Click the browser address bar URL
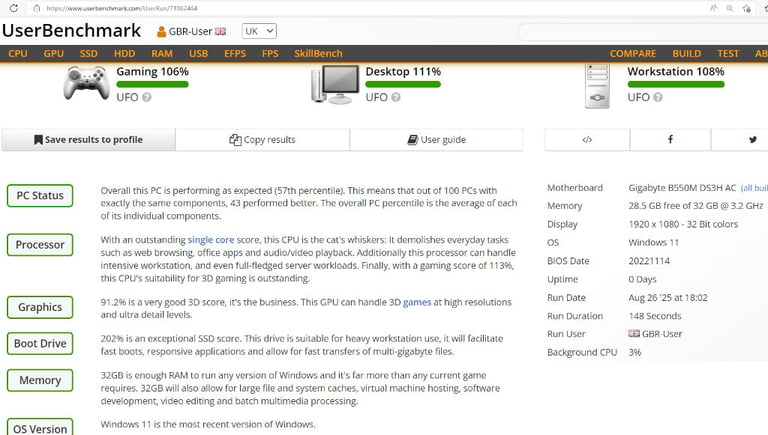 pyautogui.click(x=122, y=8)
